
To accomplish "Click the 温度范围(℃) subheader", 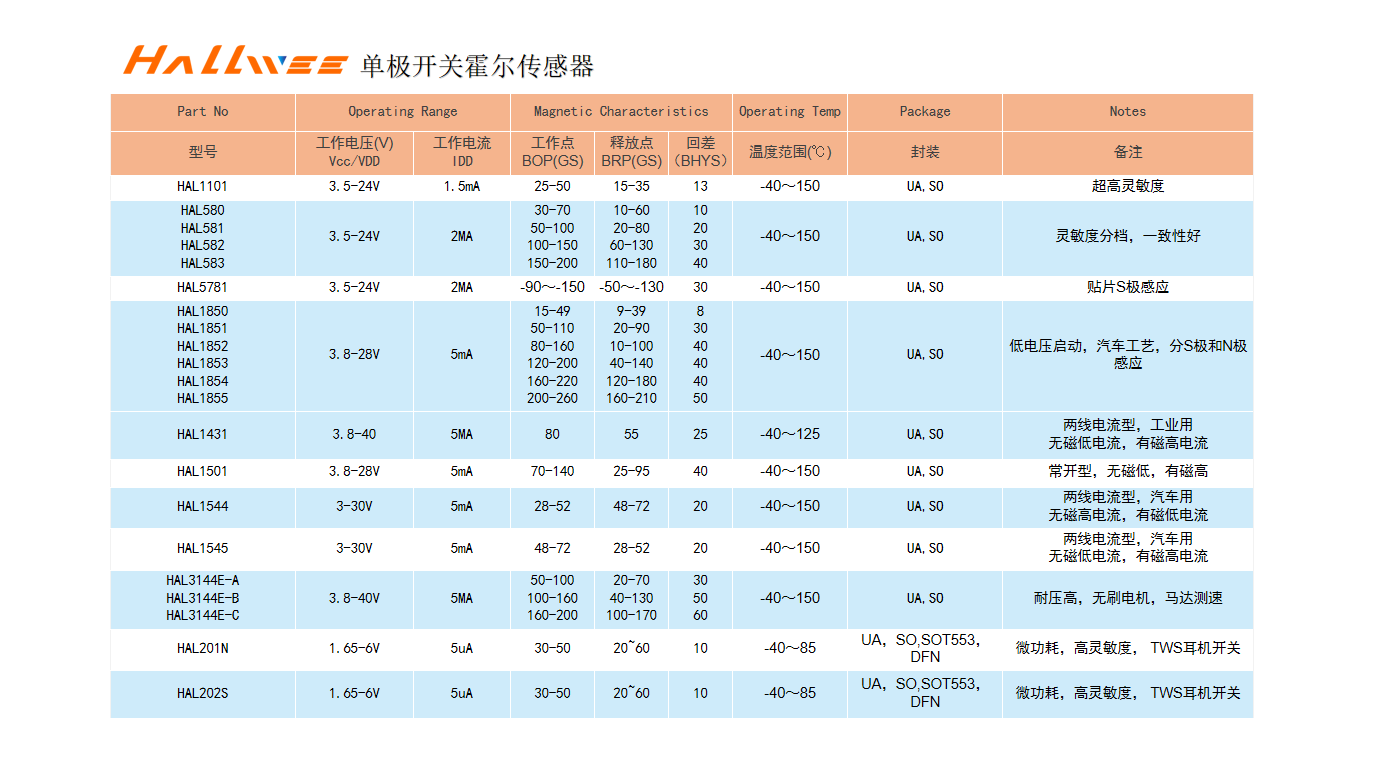I will (x=790, y=153).
